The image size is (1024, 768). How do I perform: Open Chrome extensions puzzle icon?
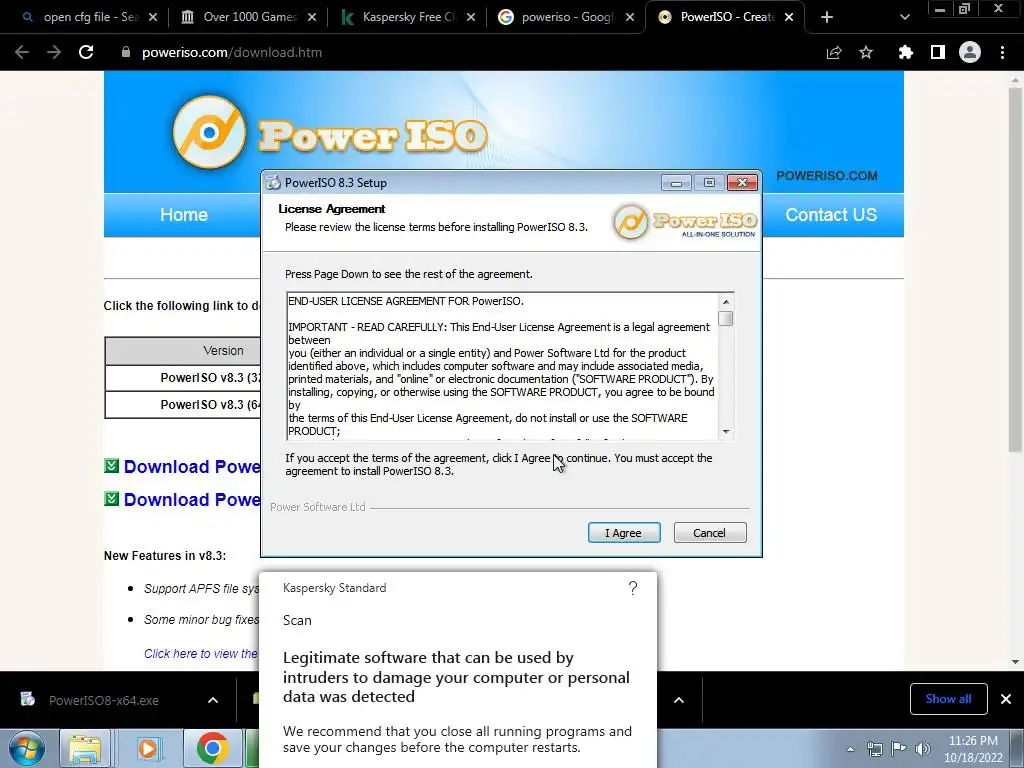pyautogui.click(x=905, y=52)
